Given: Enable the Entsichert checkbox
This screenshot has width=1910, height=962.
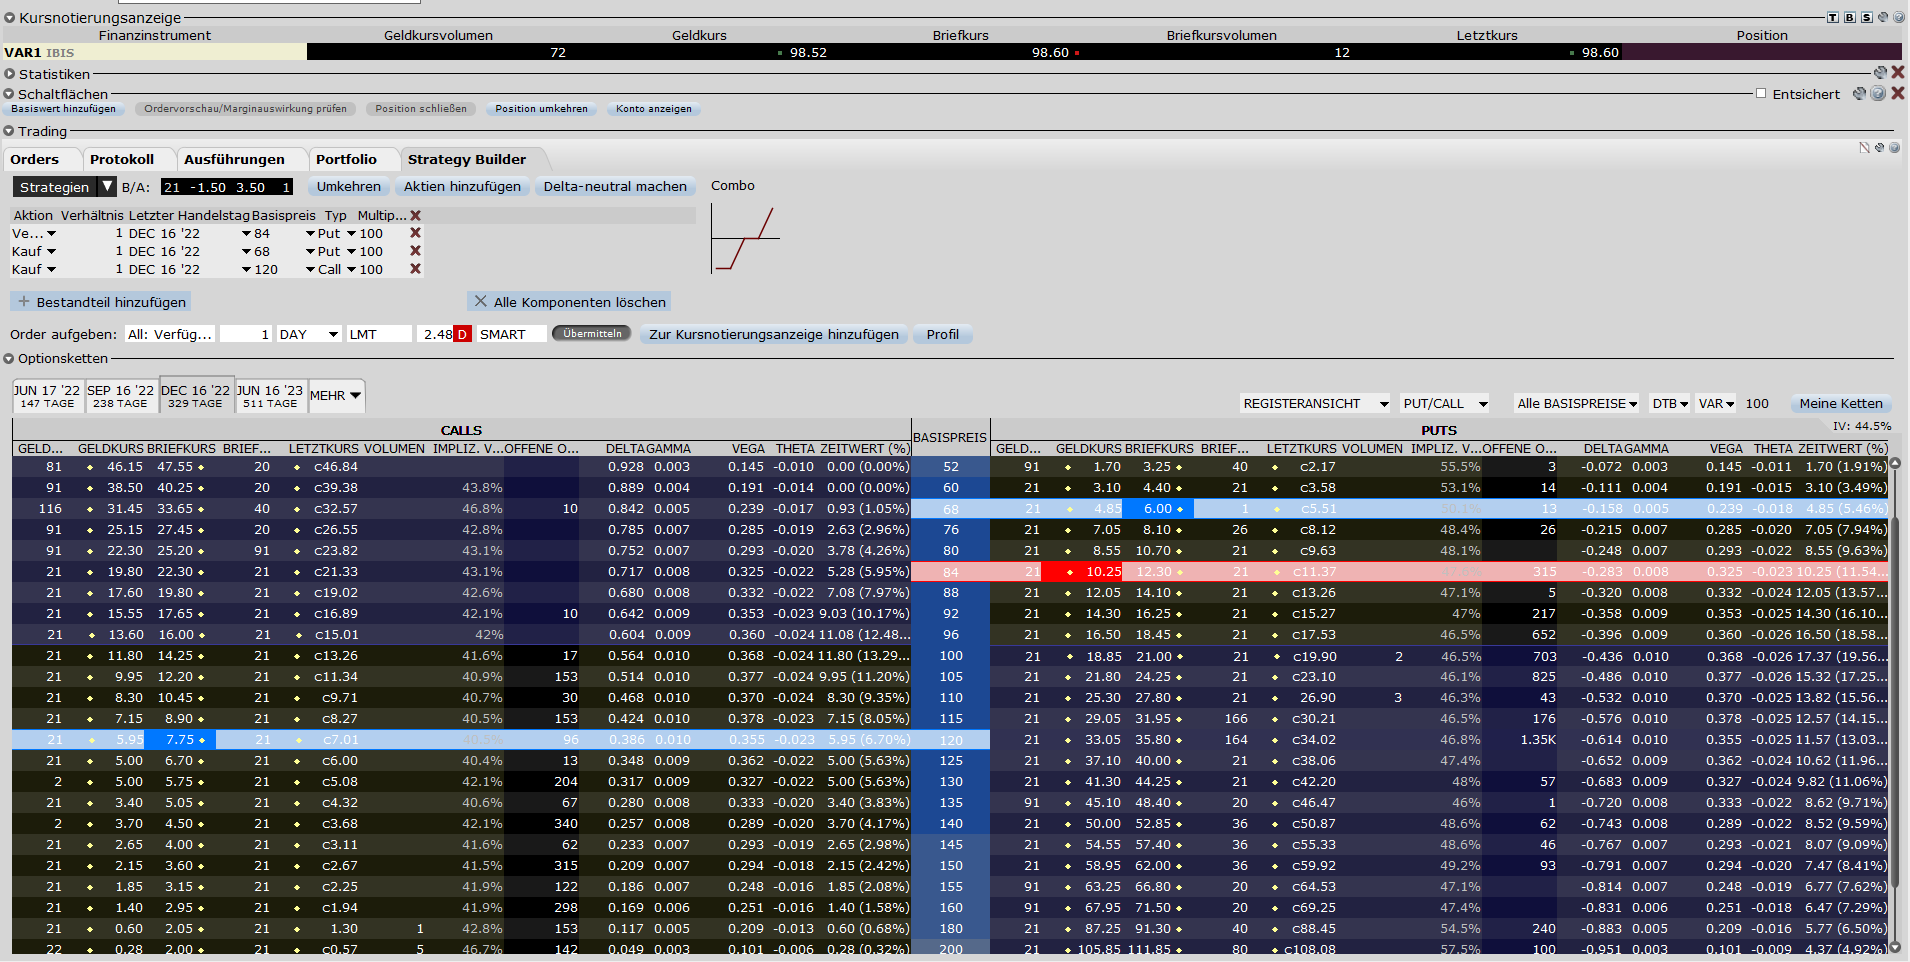Looking at the screenshot, I should (1761, 93).
